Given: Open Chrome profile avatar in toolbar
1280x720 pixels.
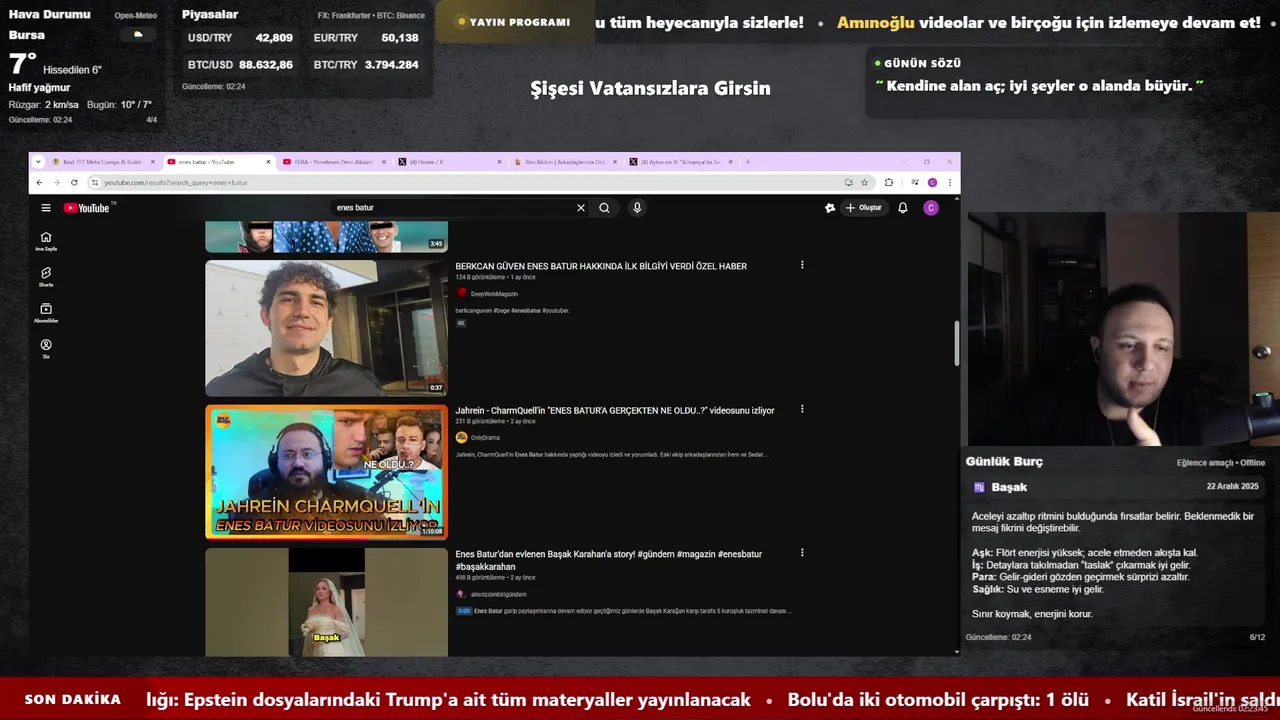Looking at the screenshot, I should 932,182.
